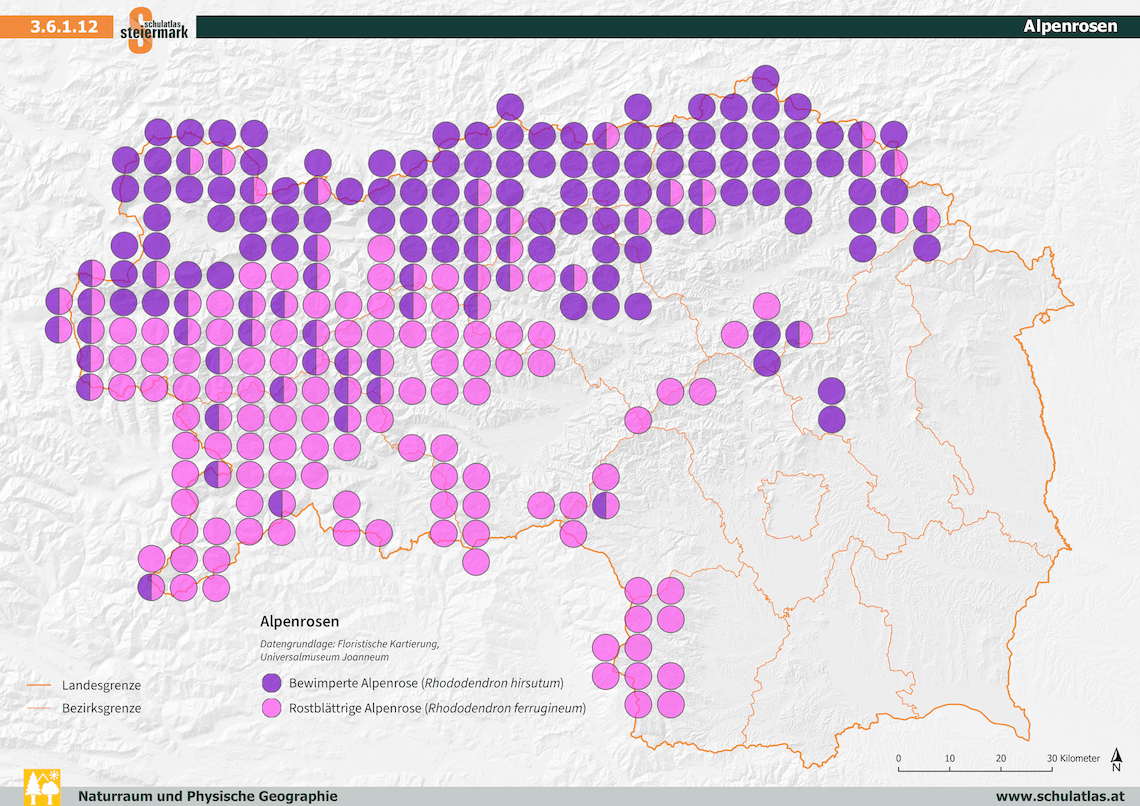Click the 3.6.1.12 map number label
This screenshot has width=1140, height=806.
click(64, 27)
